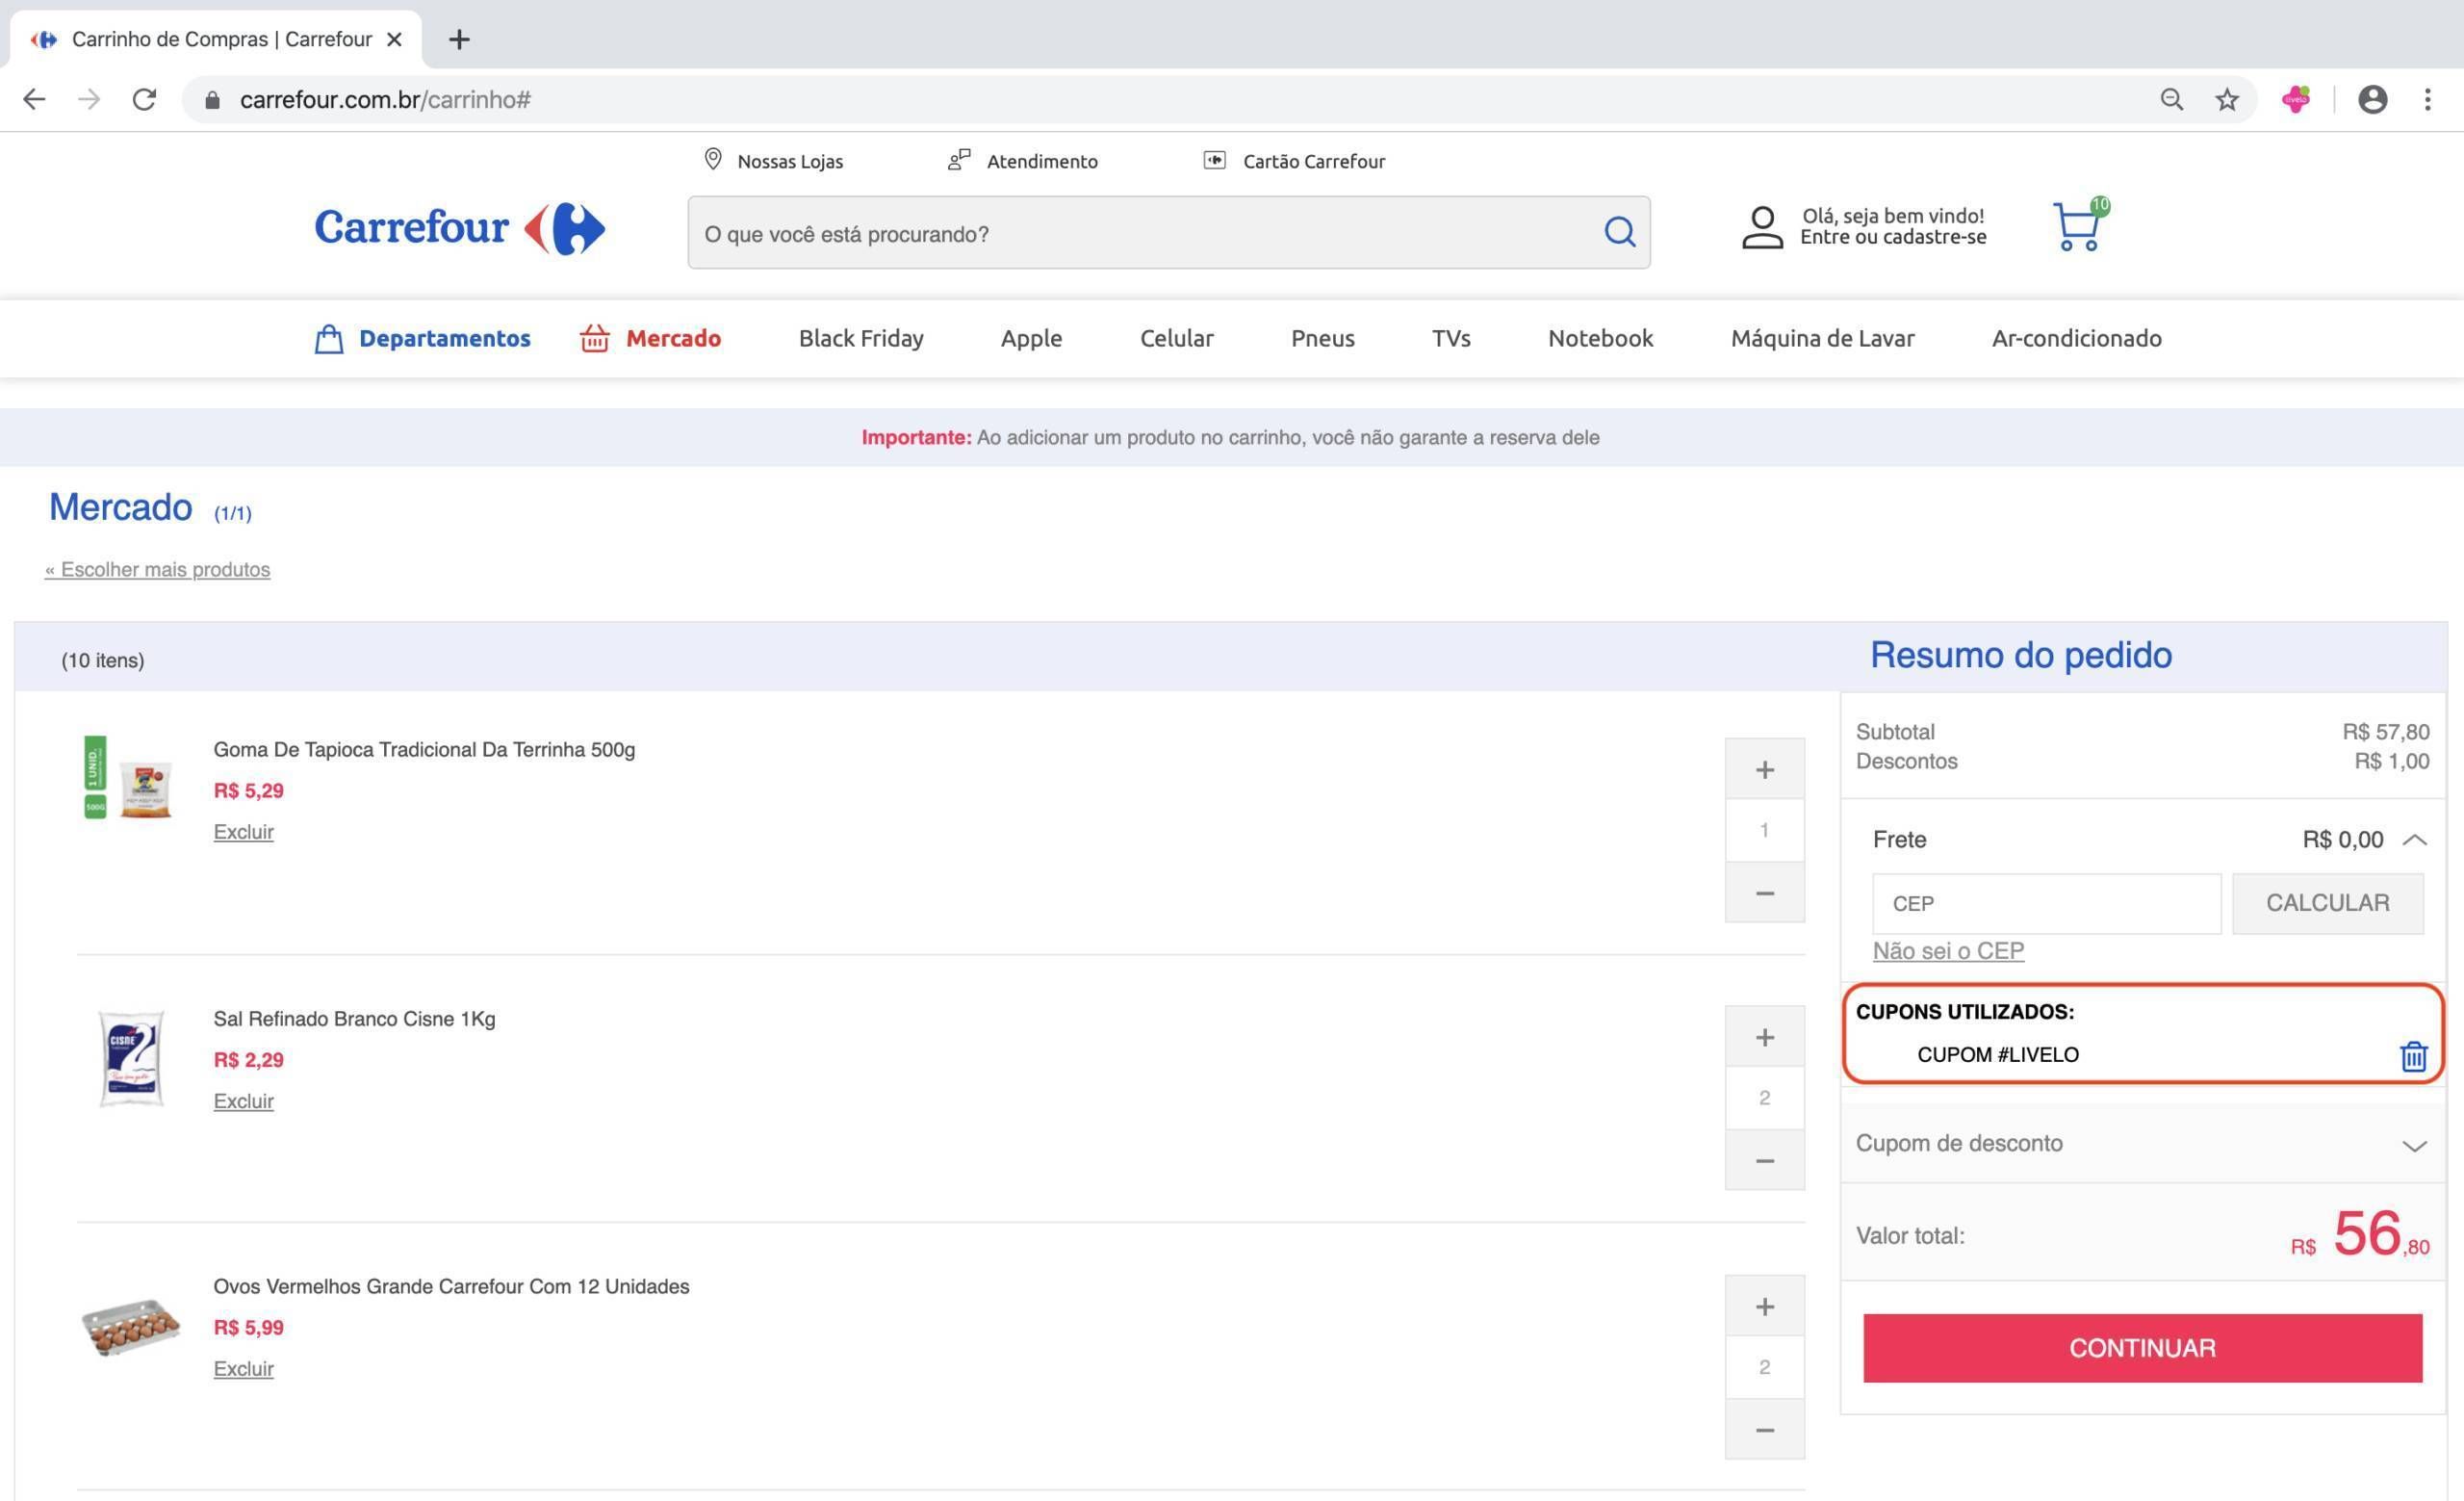Viewport: 2464px width, 1501px height.
Task: Open Ovos Vermelhos Grande Carrefour product name
Action: 451,1286
